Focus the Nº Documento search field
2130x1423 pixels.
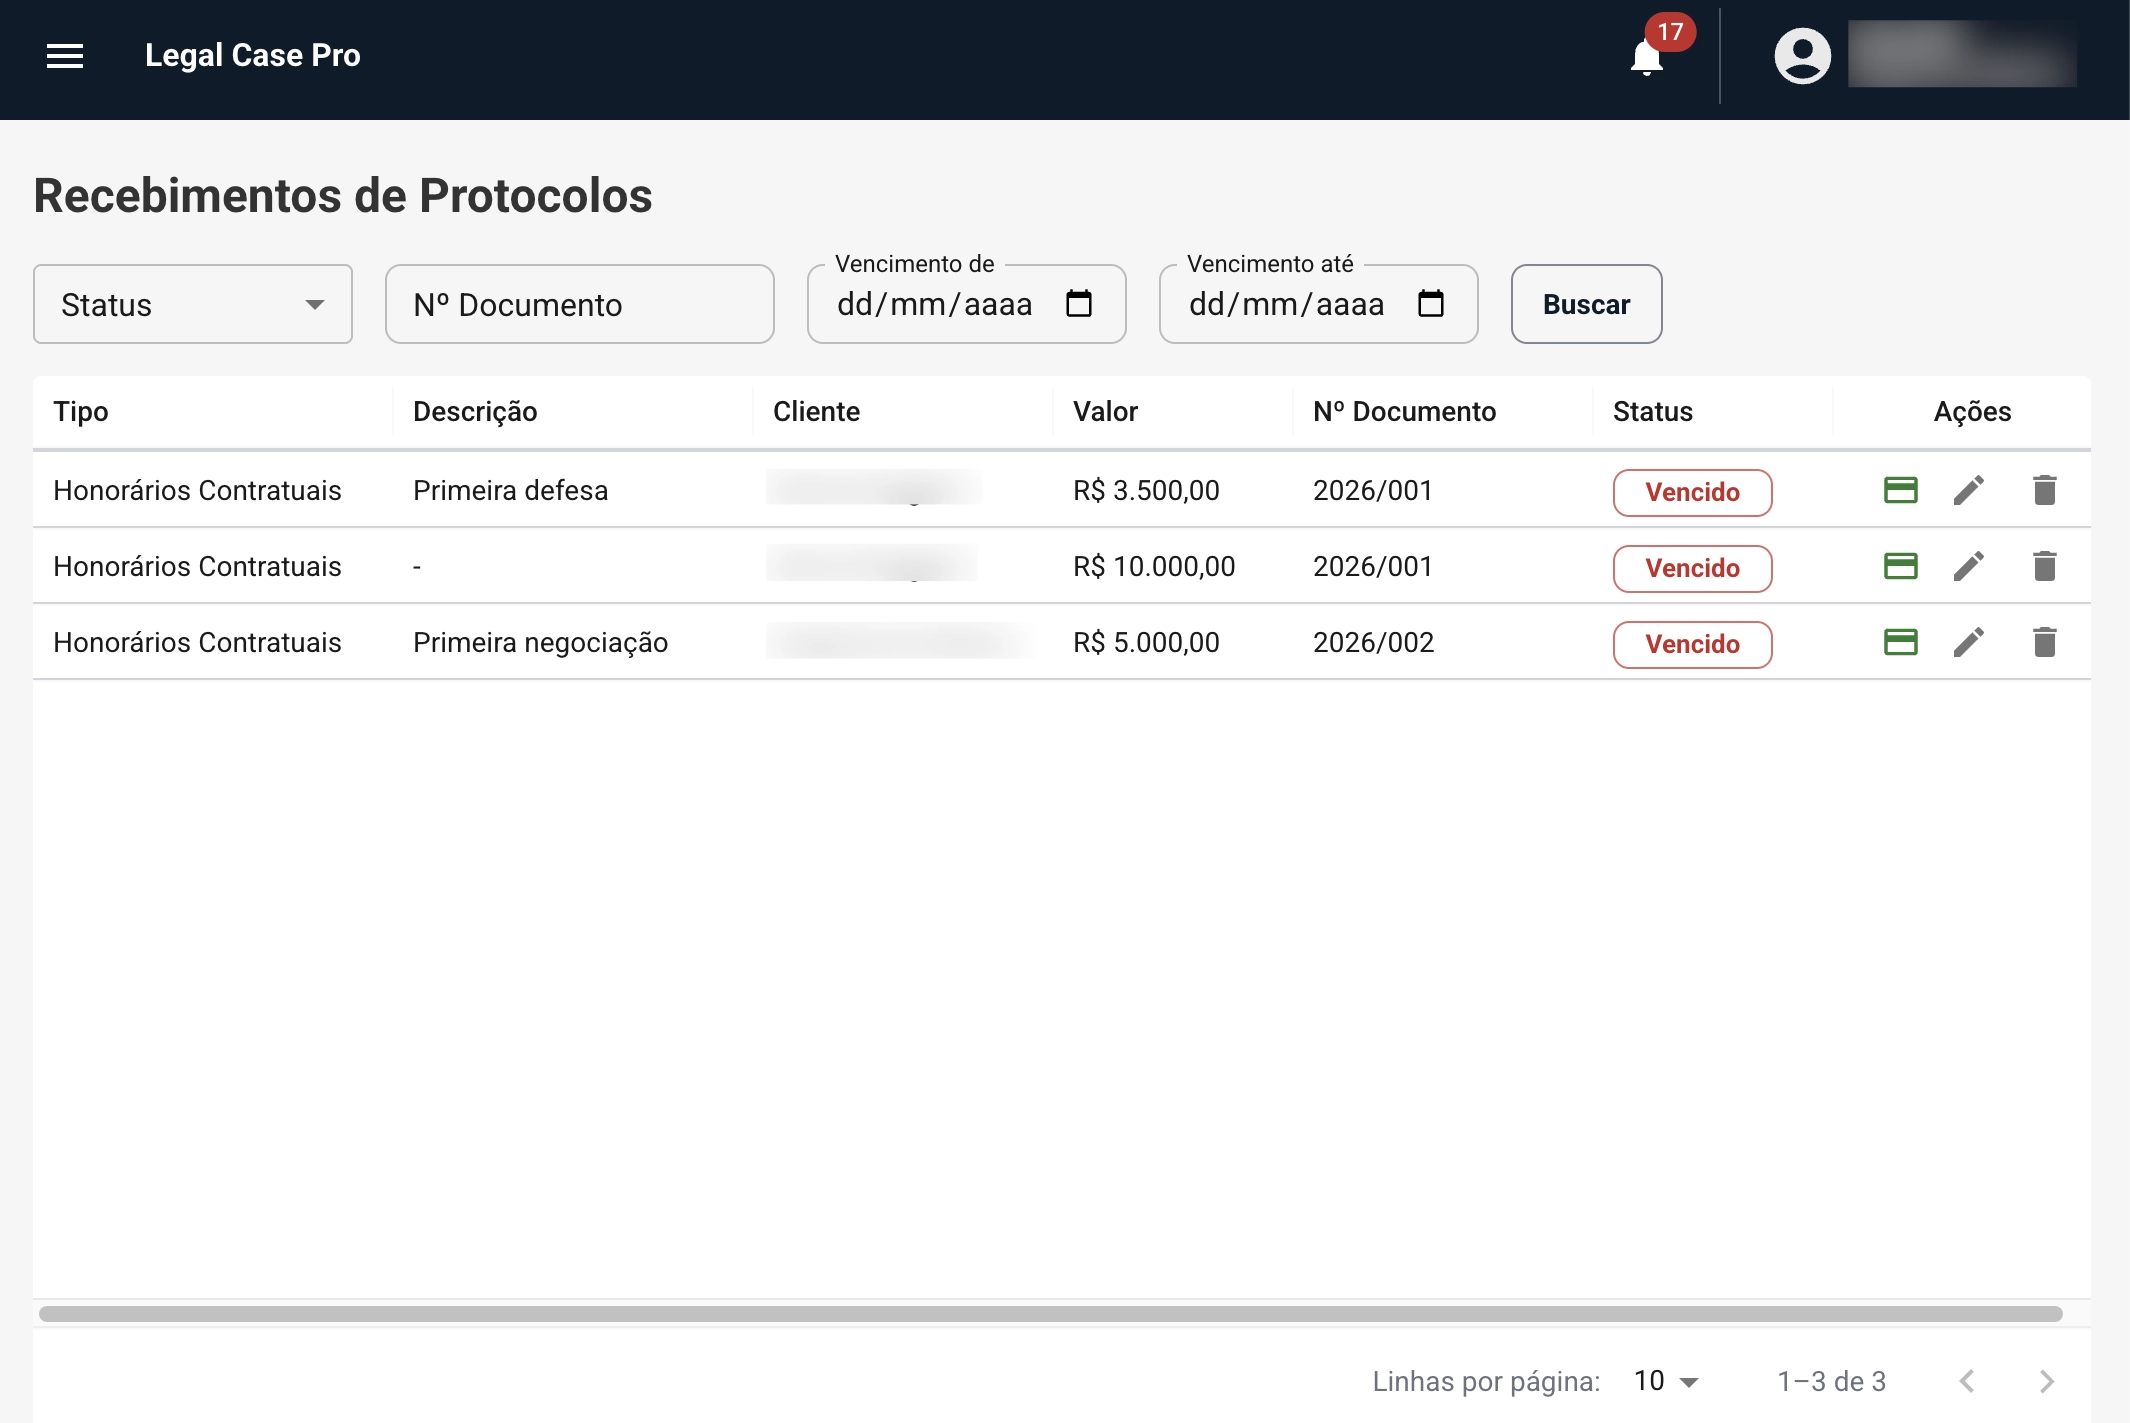coord(580,304)
